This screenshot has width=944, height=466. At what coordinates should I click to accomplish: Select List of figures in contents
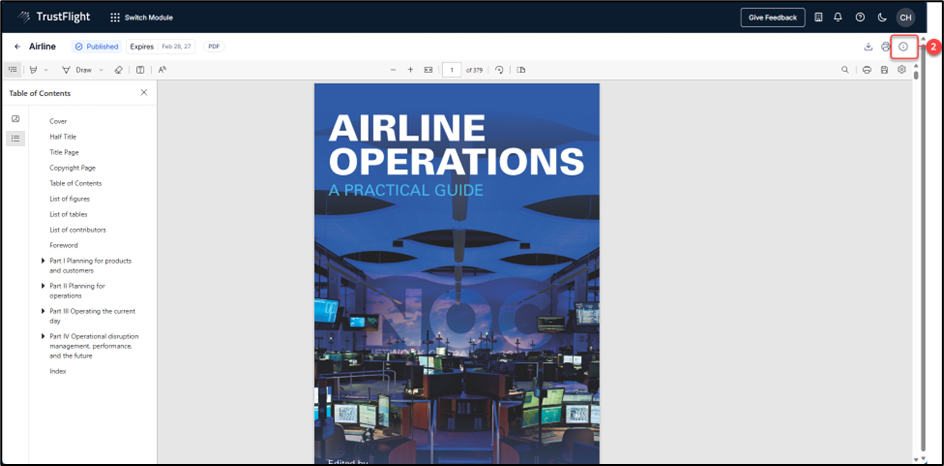[70, 199]
